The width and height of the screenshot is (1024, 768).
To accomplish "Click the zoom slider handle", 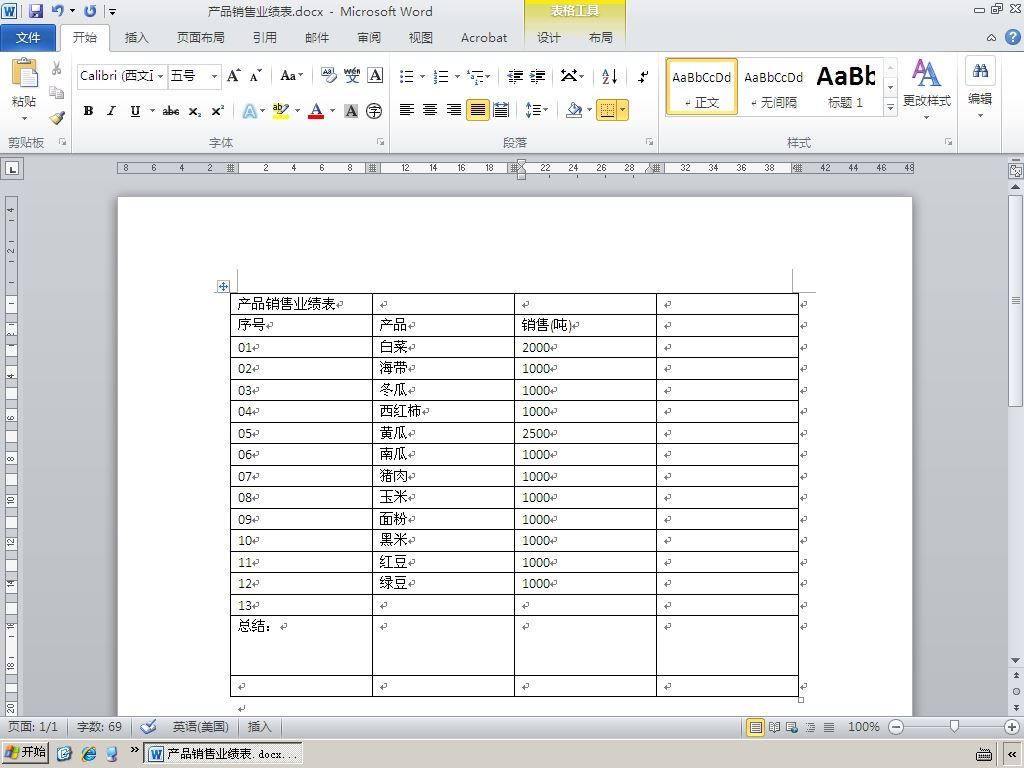I will pos(954,726).
